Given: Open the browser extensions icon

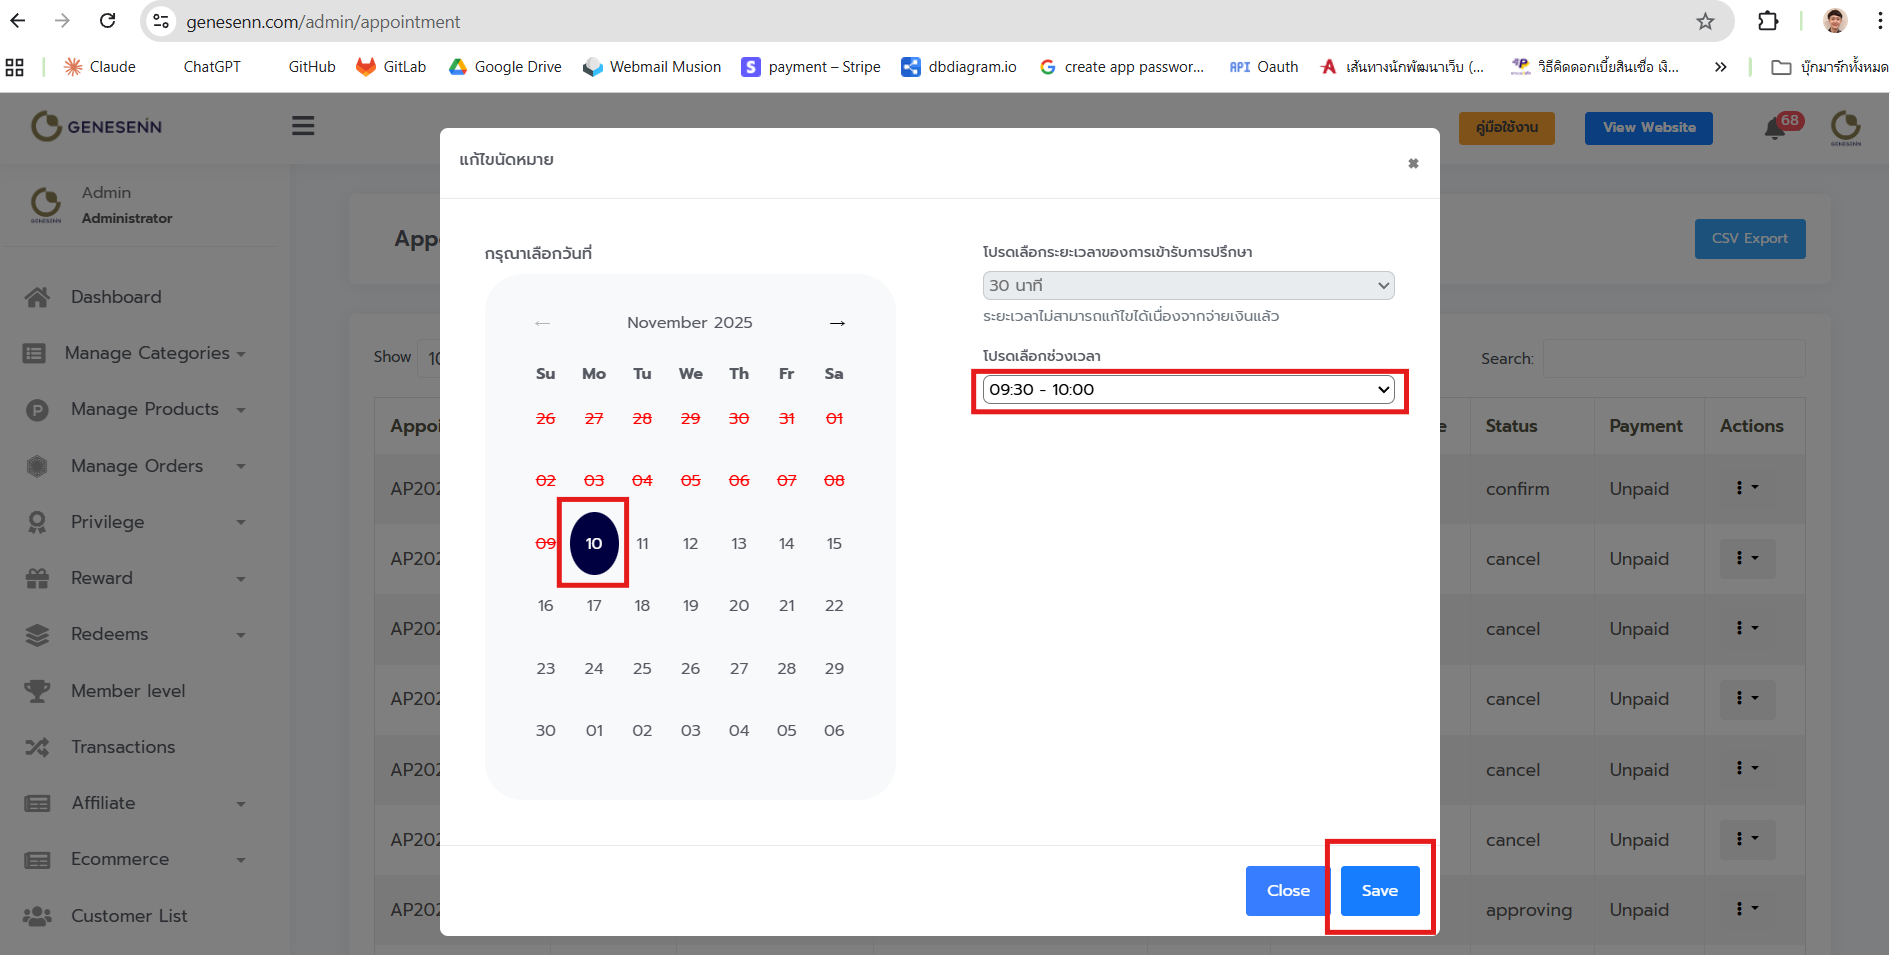Looking at the screenshot, I should (x=1767, y=21).
